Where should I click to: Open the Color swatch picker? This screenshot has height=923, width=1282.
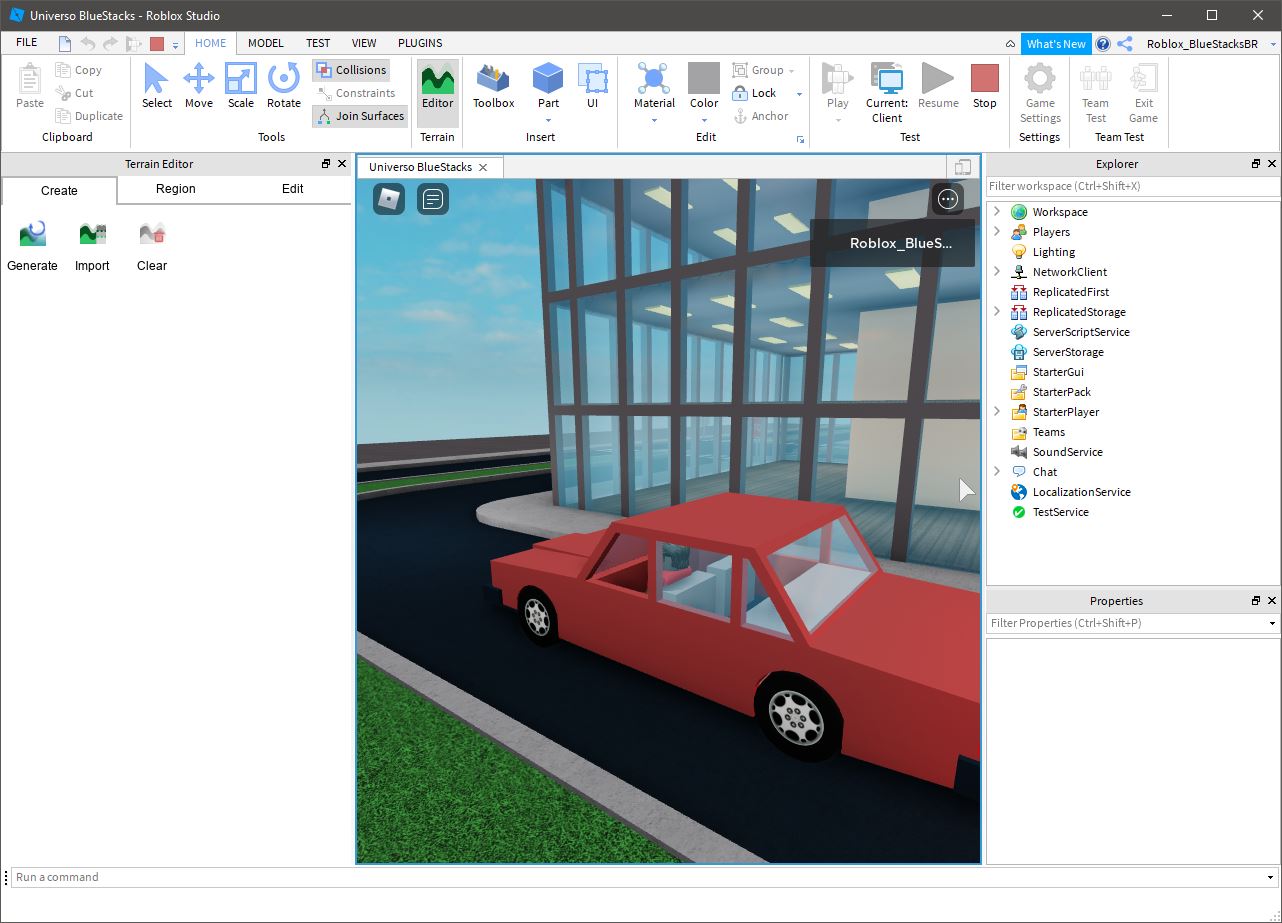click(704, 86)
